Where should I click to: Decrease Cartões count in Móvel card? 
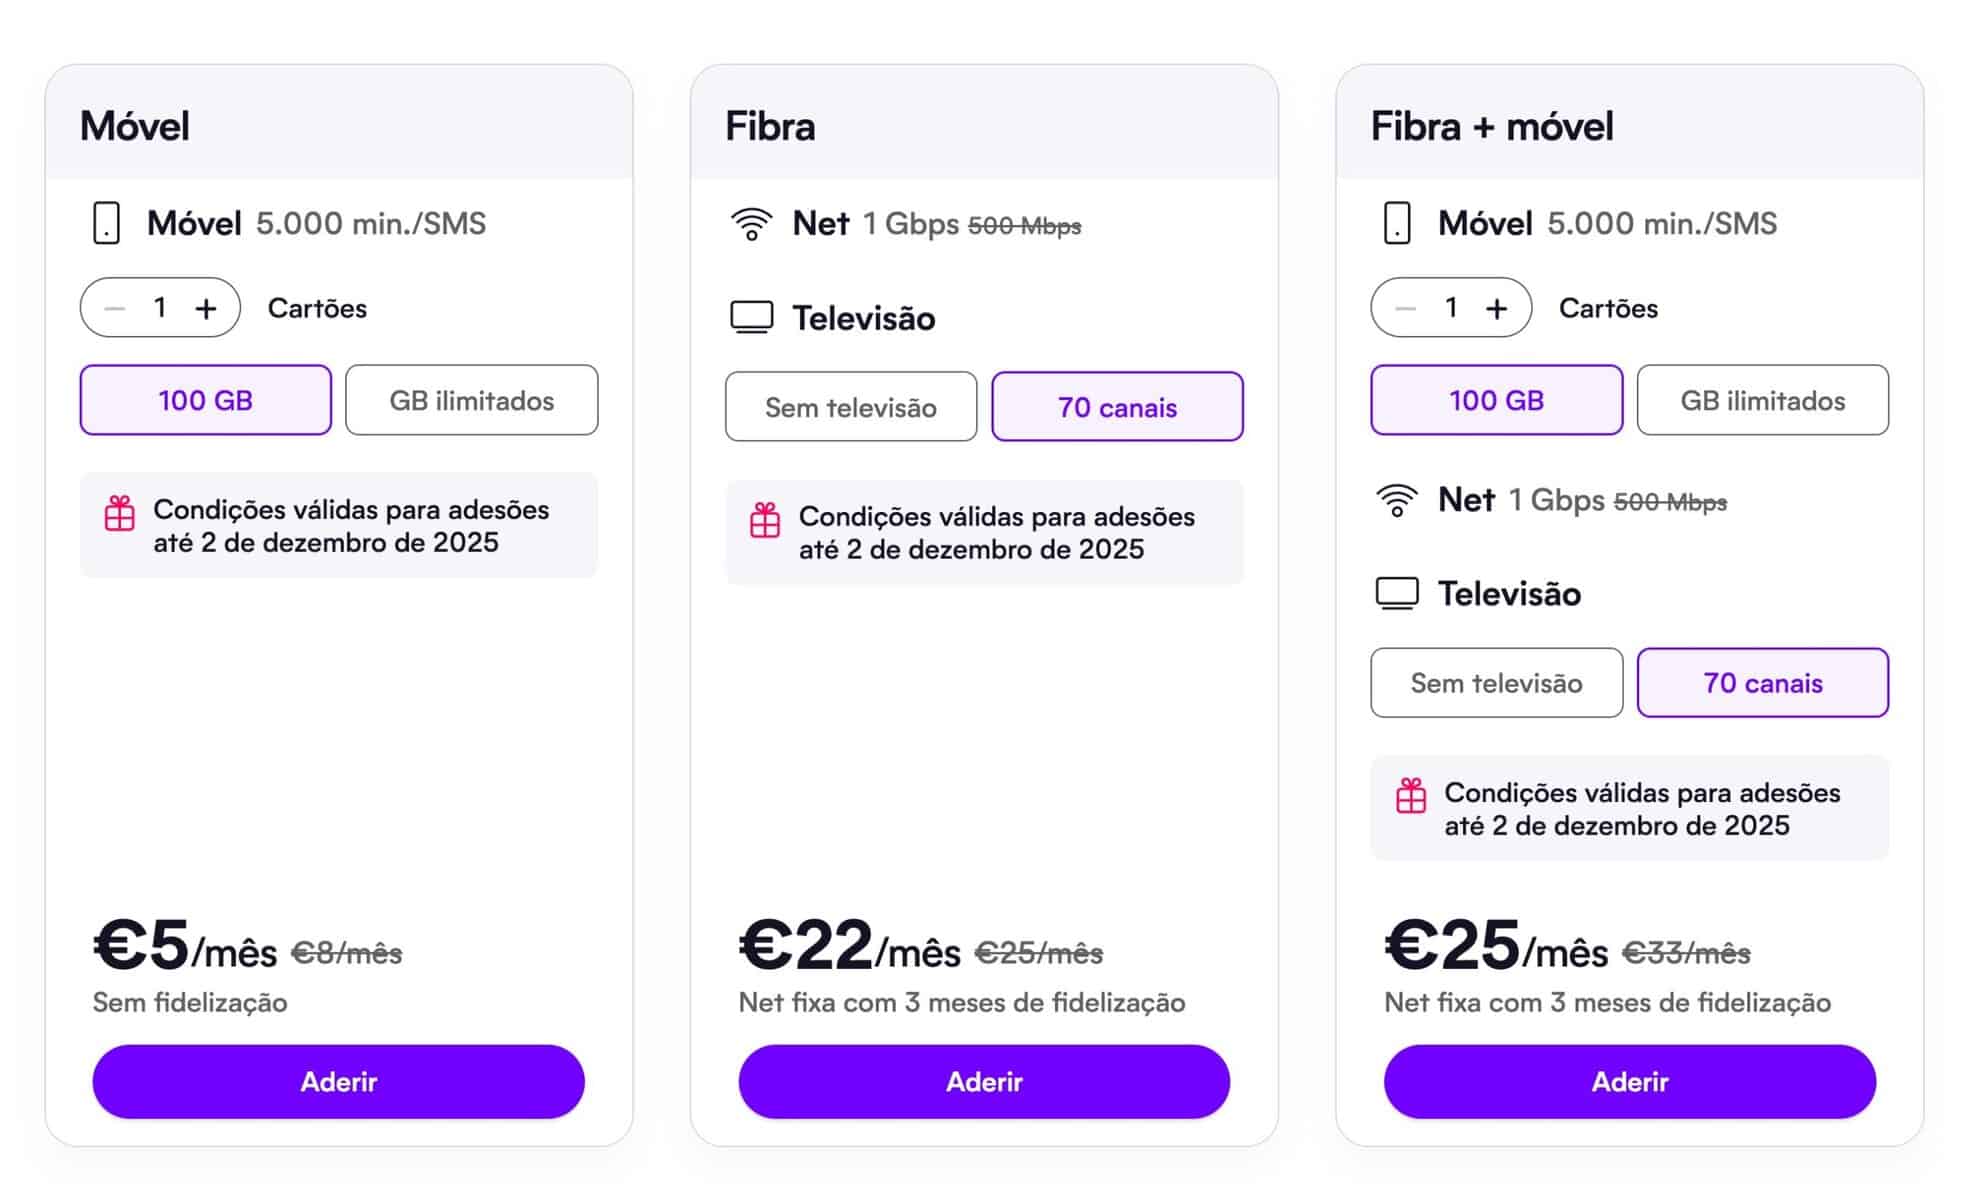coord(115,308)
